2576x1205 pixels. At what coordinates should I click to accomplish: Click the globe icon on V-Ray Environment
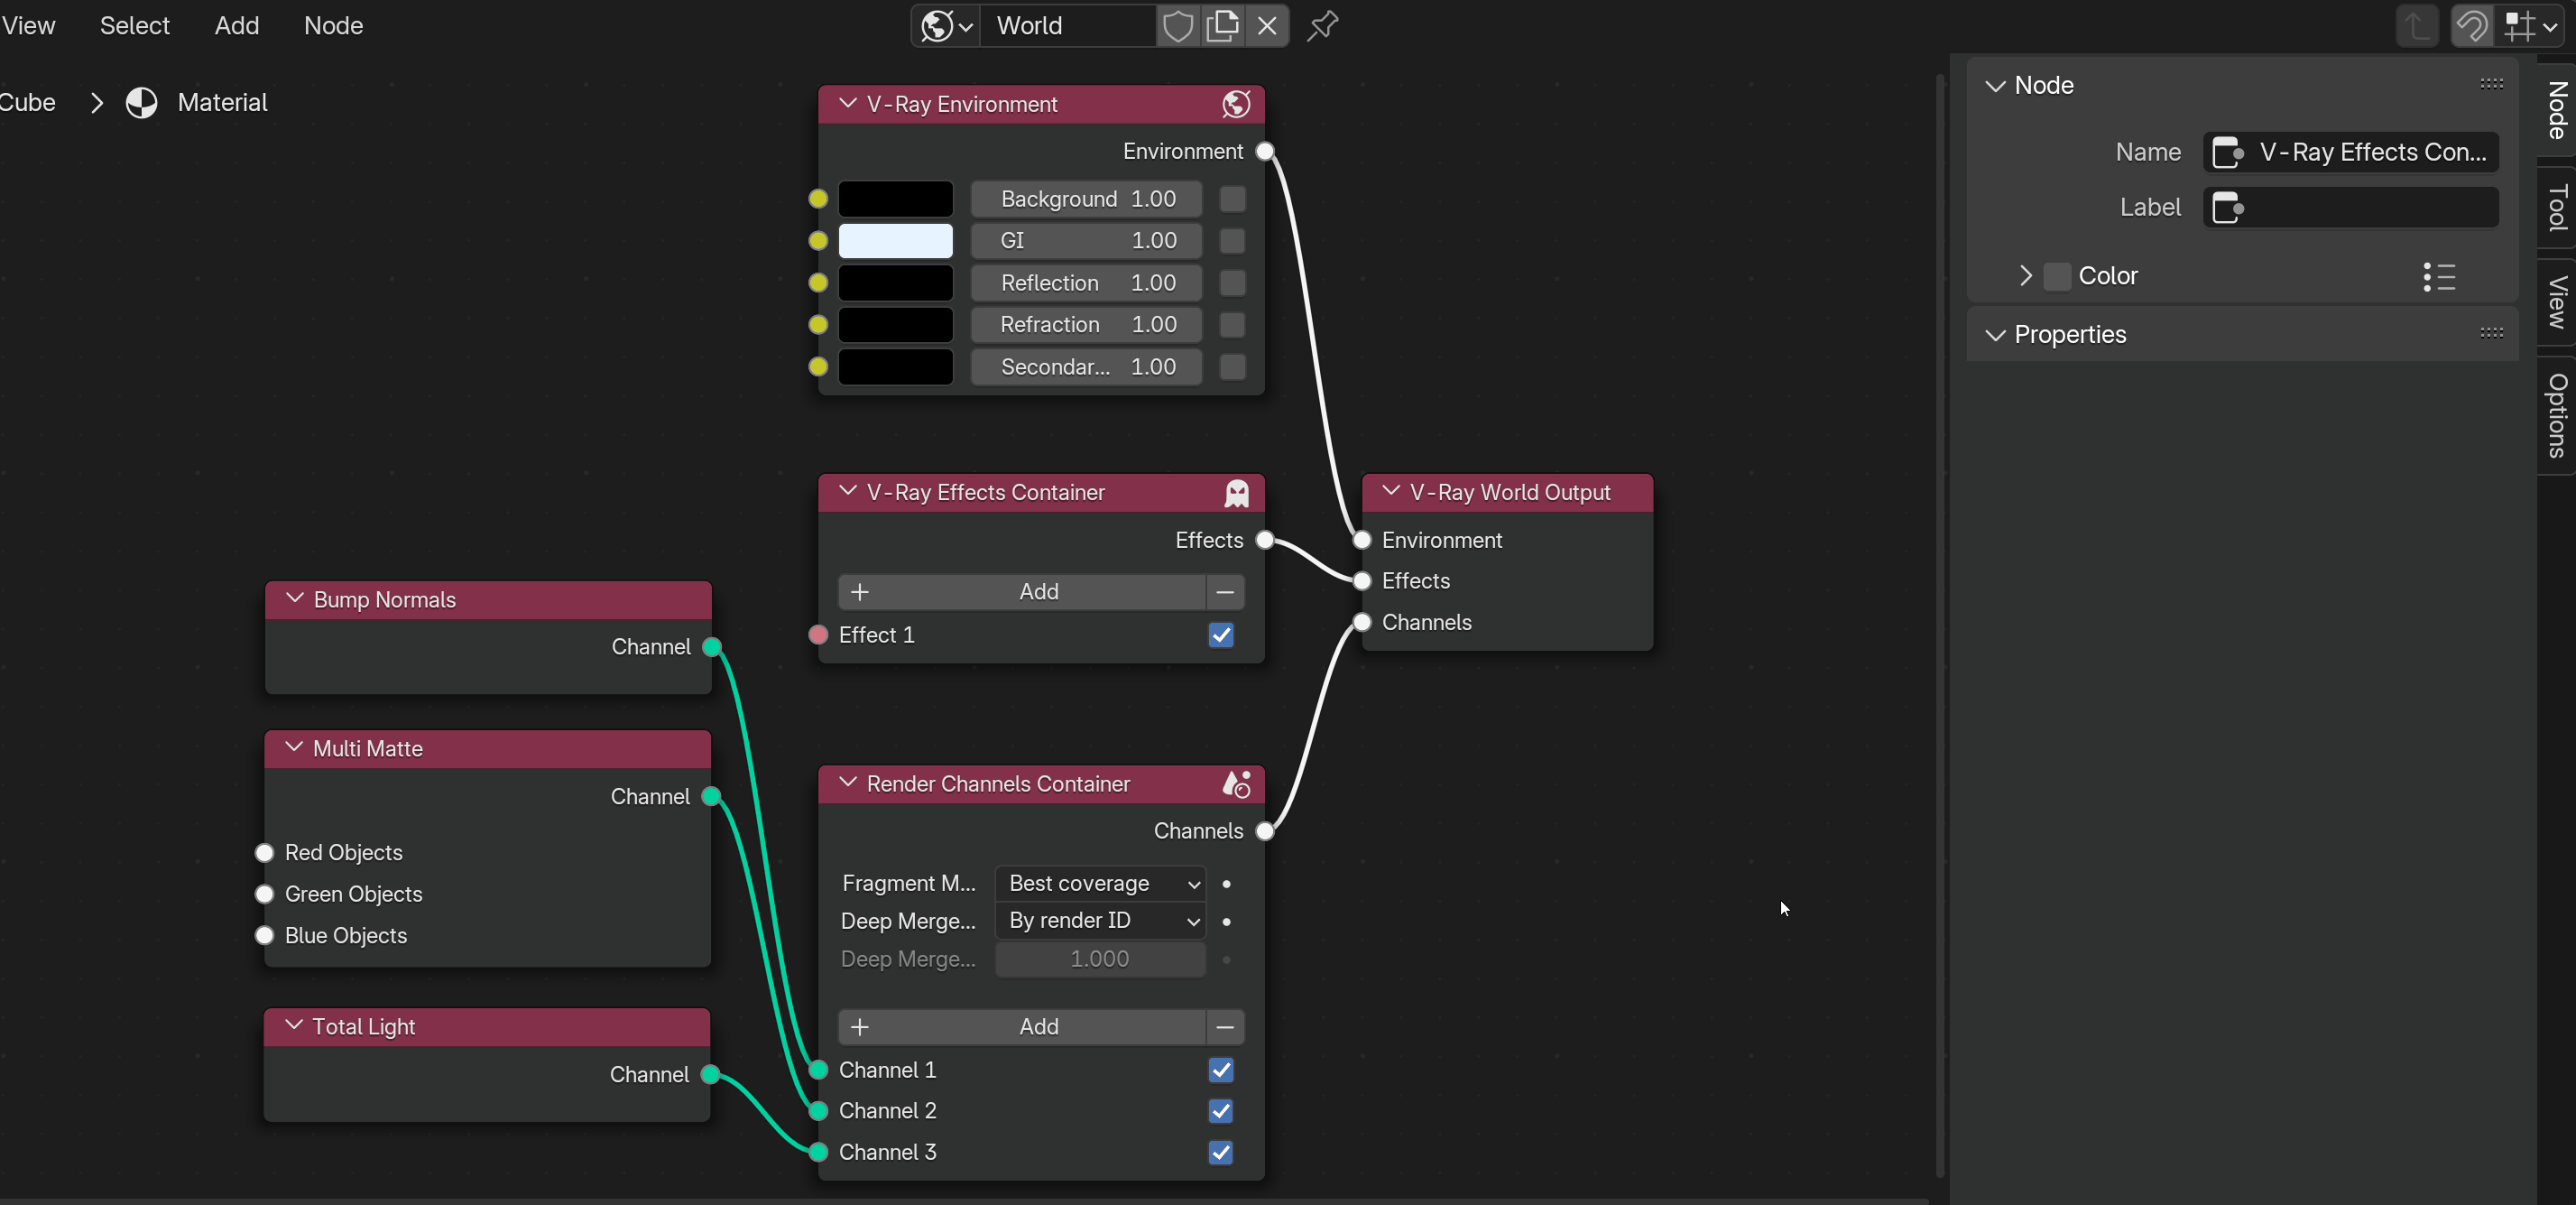1236,104
